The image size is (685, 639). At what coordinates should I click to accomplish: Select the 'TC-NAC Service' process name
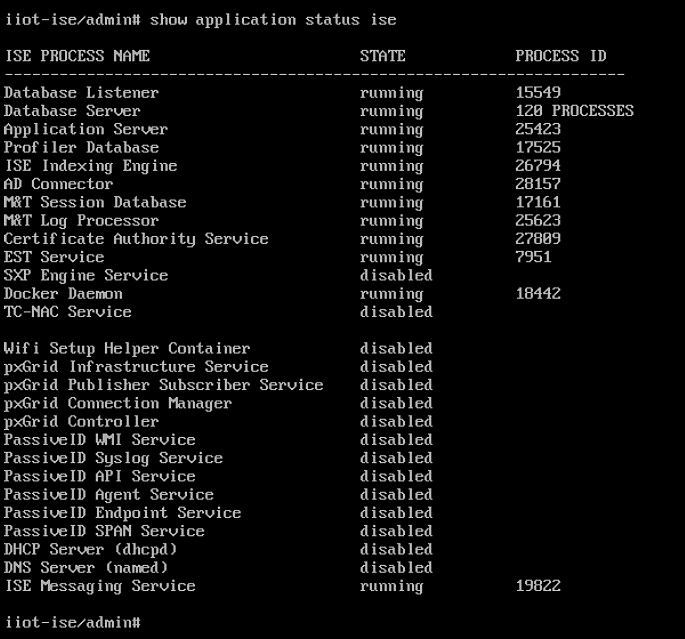pos(68,312)
